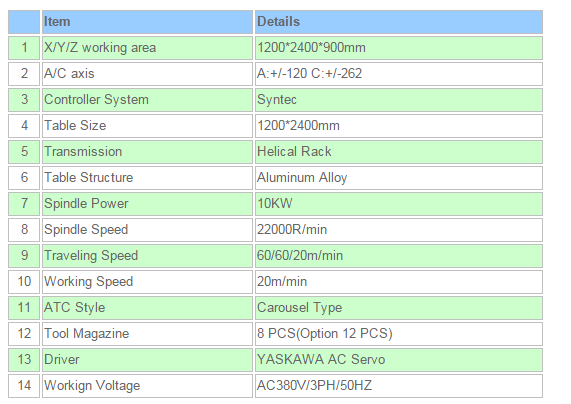
Task: Click the '22000R/min' value
Action: click(x=399, y=230)
